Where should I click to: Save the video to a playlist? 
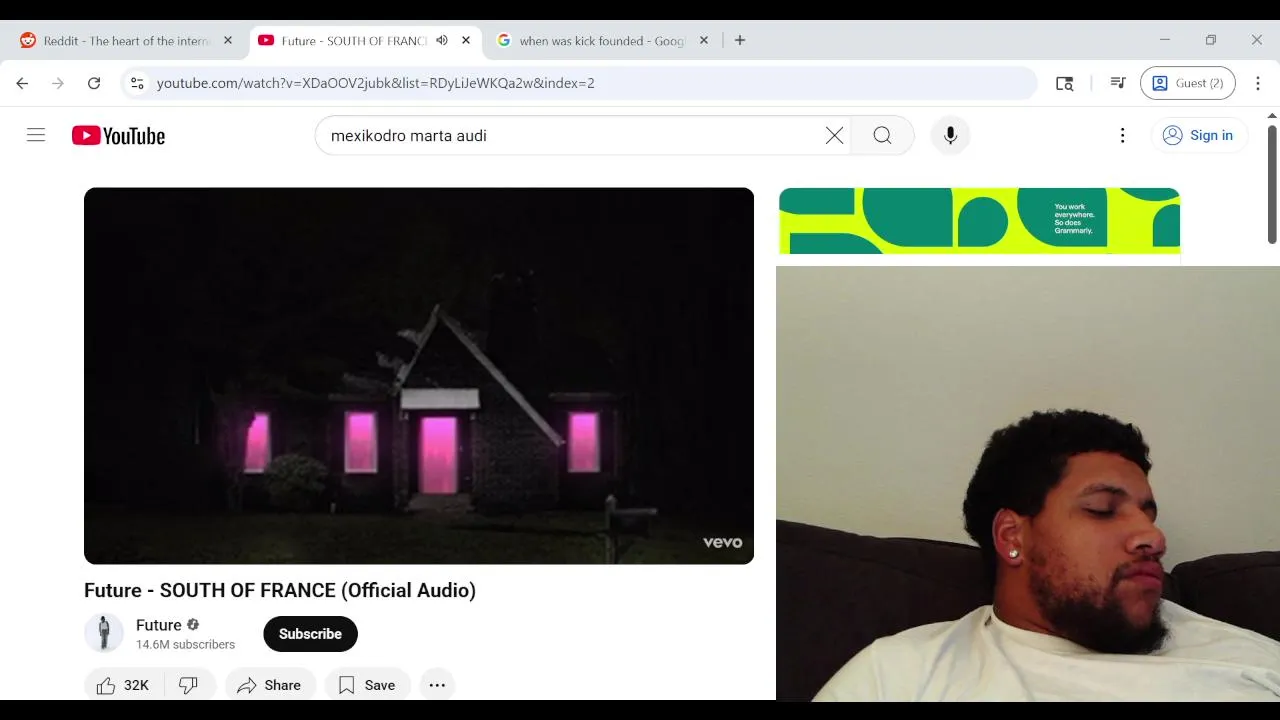(367, 685)
